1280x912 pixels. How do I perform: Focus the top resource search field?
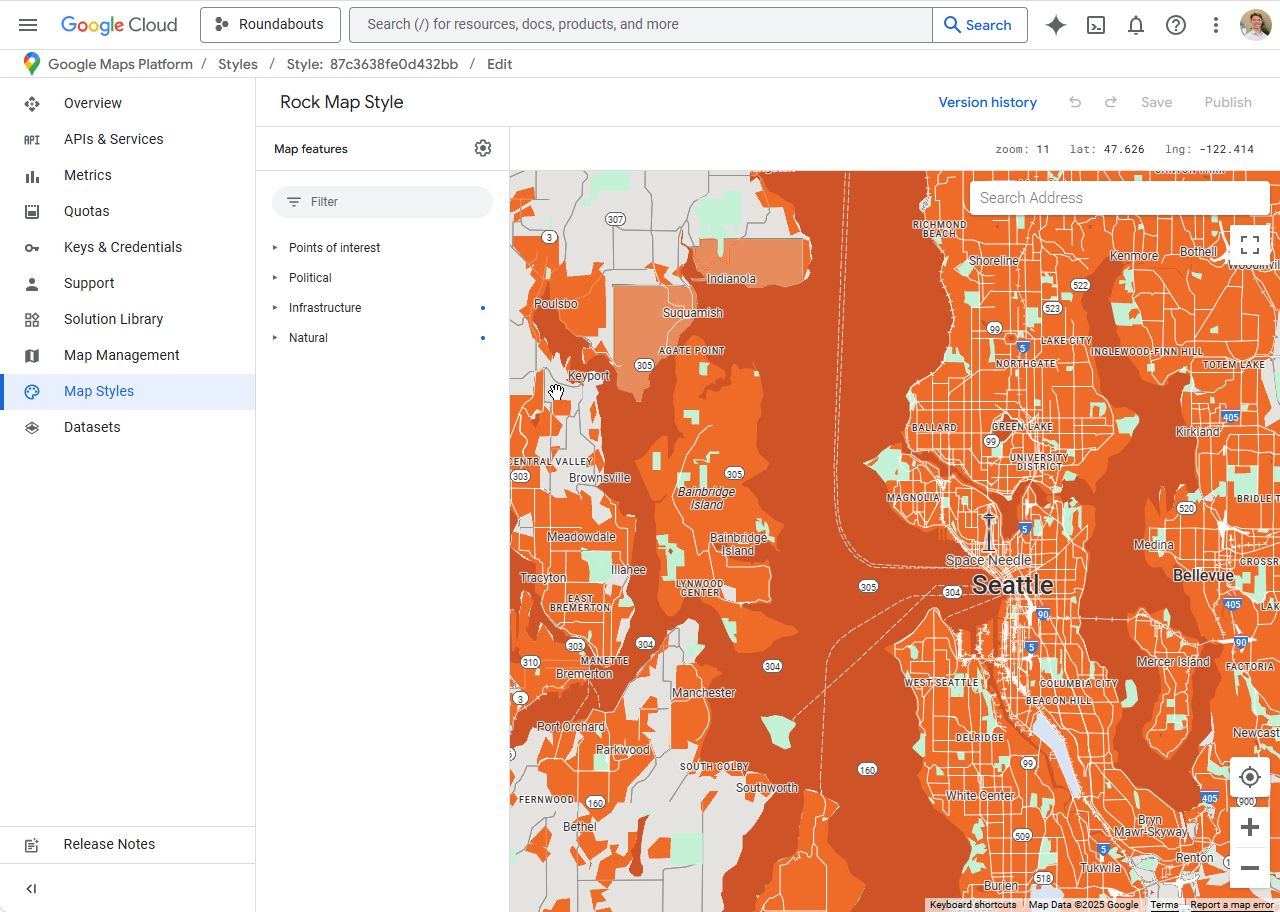click(x=640, y=25)
